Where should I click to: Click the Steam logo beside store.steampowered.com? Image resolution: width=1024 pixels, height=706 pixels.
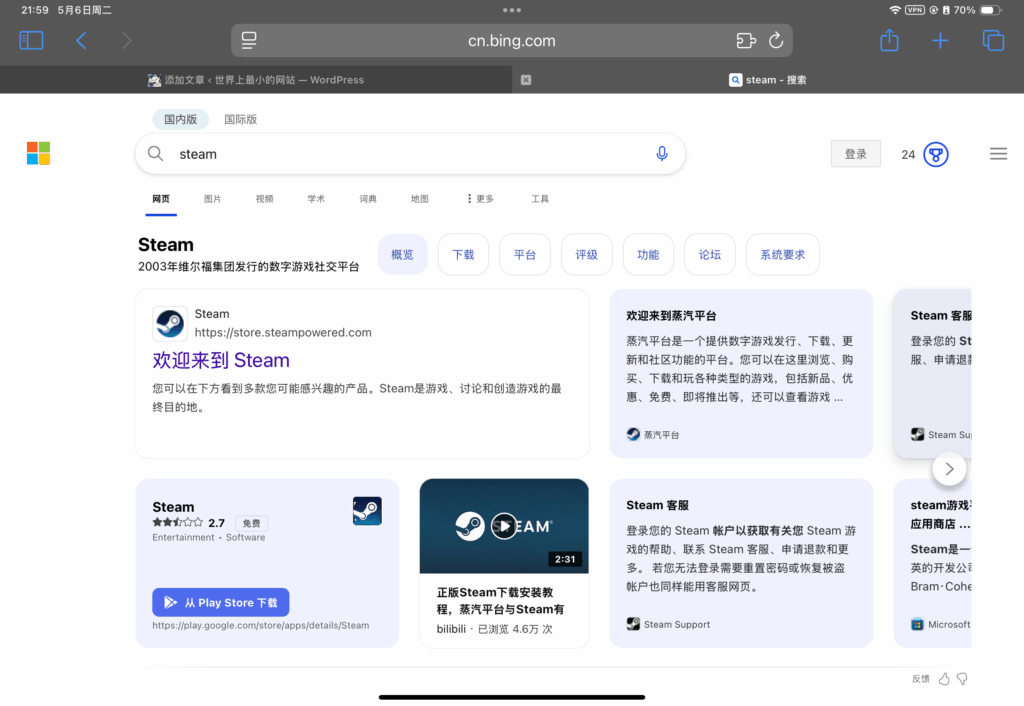(170, 323)
